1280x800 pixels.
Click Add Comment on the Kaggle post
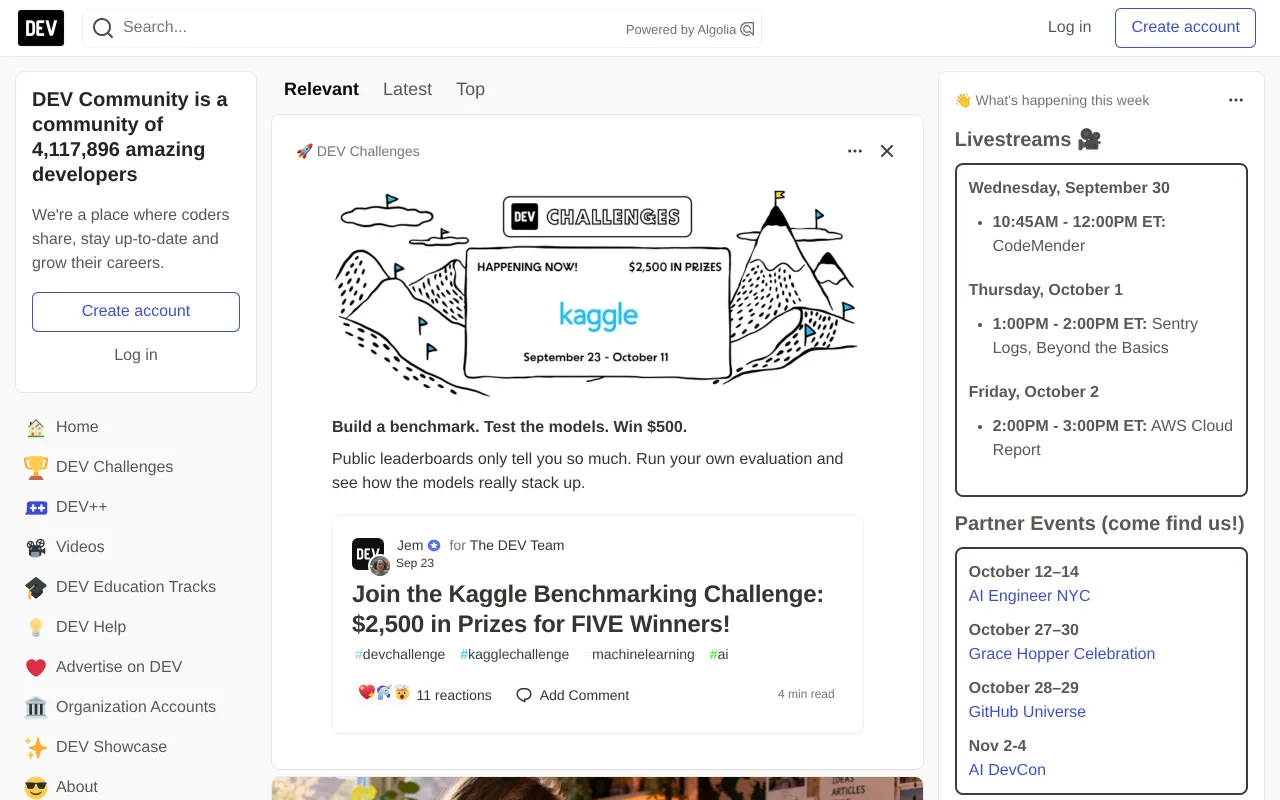click(x=572, y=695)
